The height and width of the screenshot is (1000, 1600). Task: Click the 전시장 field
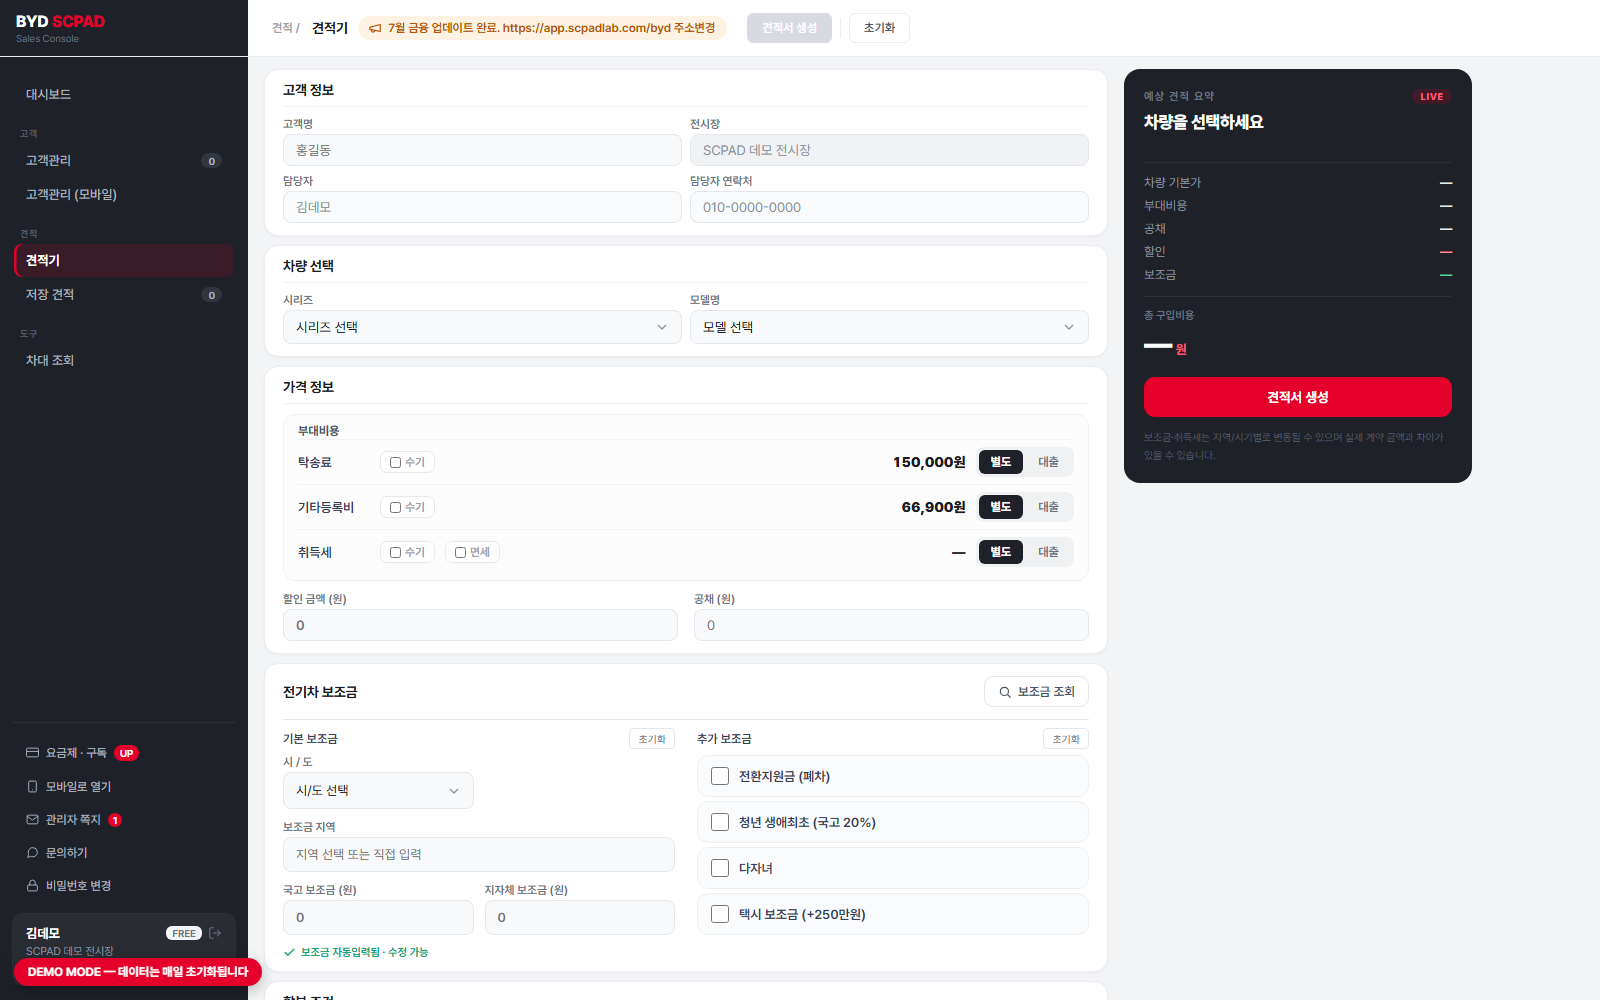[x=889, y=150]
